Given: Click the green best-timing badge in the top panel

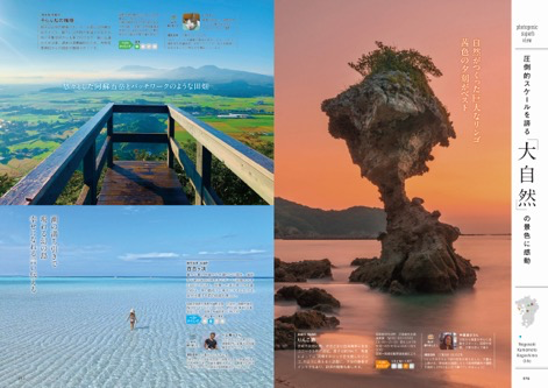Looking at the screenshot, I should coord(126,46).
